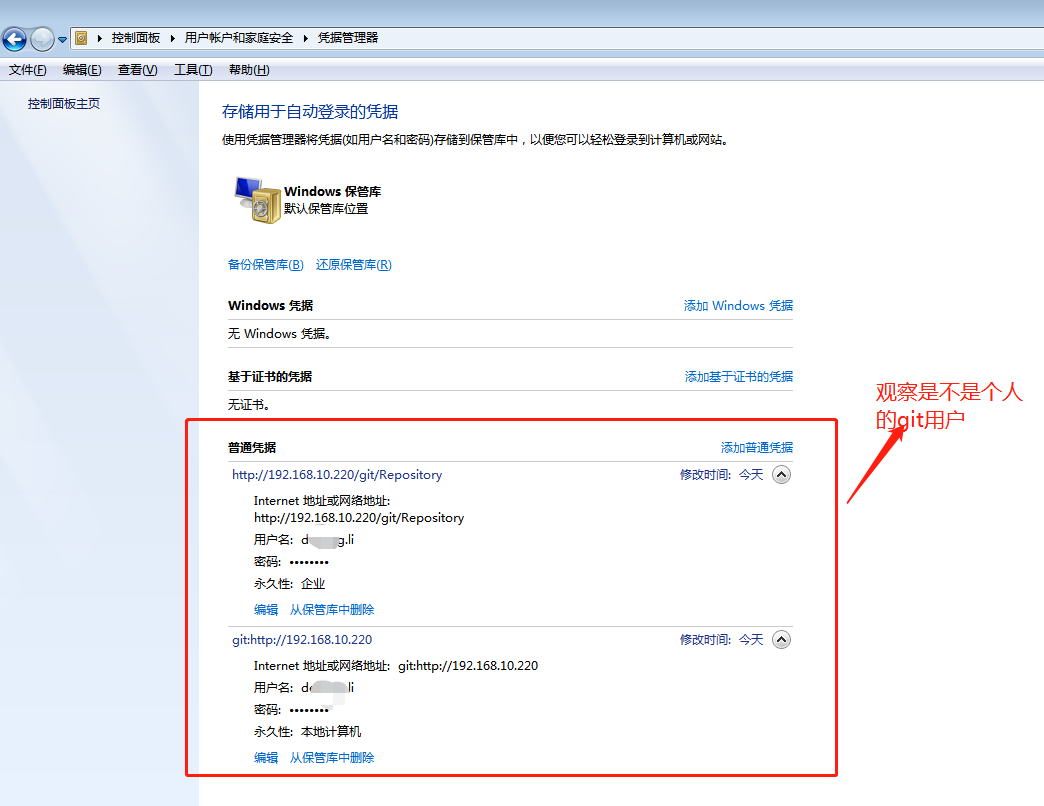Viewport: 1044px width, 806px height.
Task: Click the Back navigation arrow button
Action: [15, 39]
